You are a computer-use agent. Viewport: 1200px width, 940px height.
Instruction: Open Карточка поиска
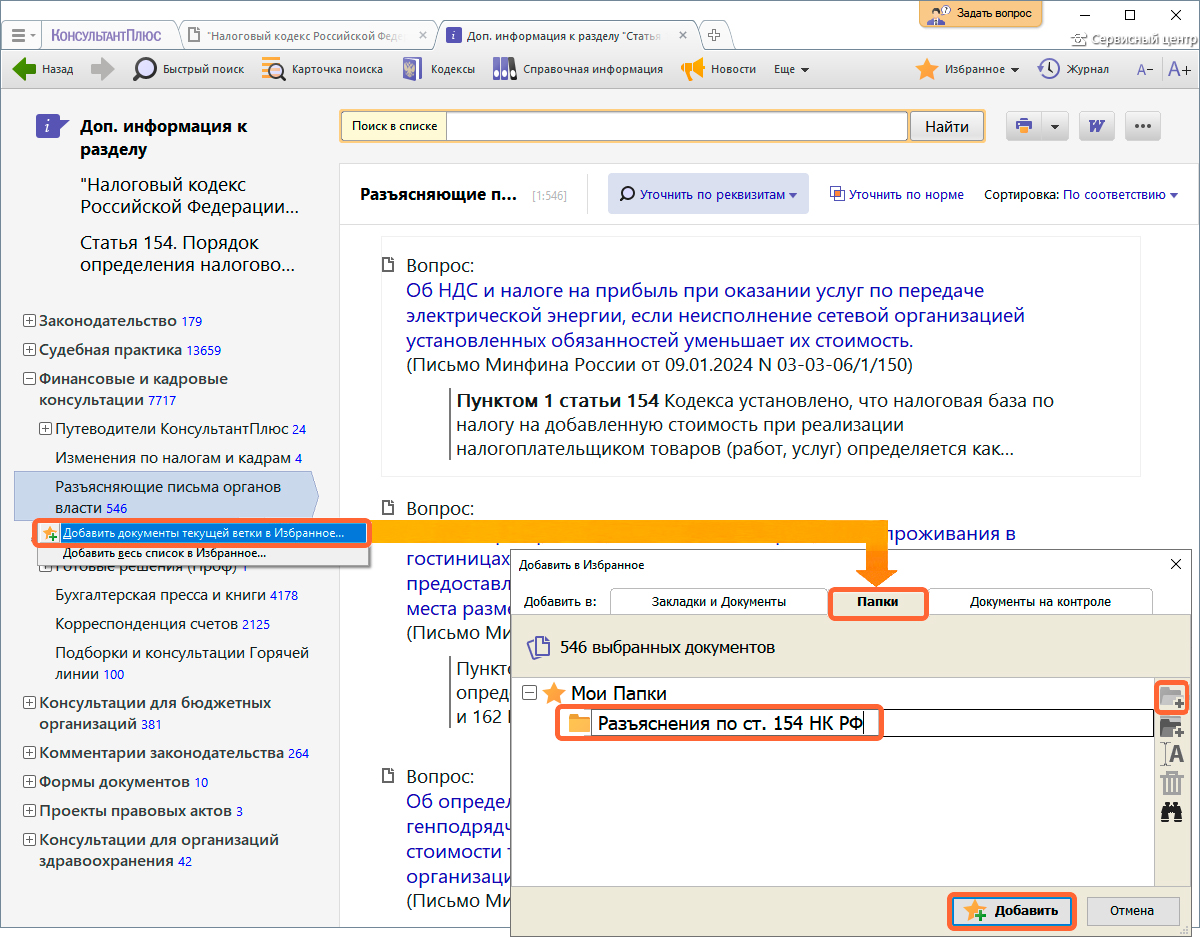point(322,69)
